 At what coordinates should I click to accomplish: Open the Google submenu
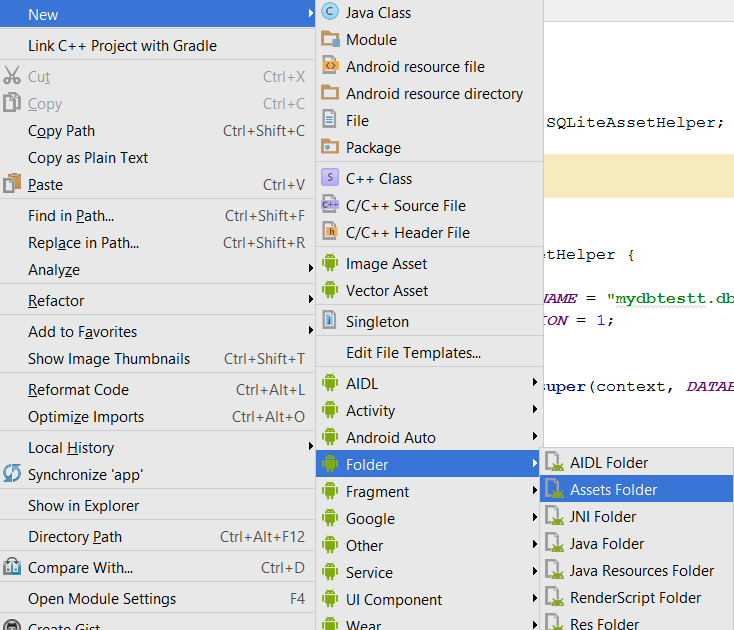[429, 519]
